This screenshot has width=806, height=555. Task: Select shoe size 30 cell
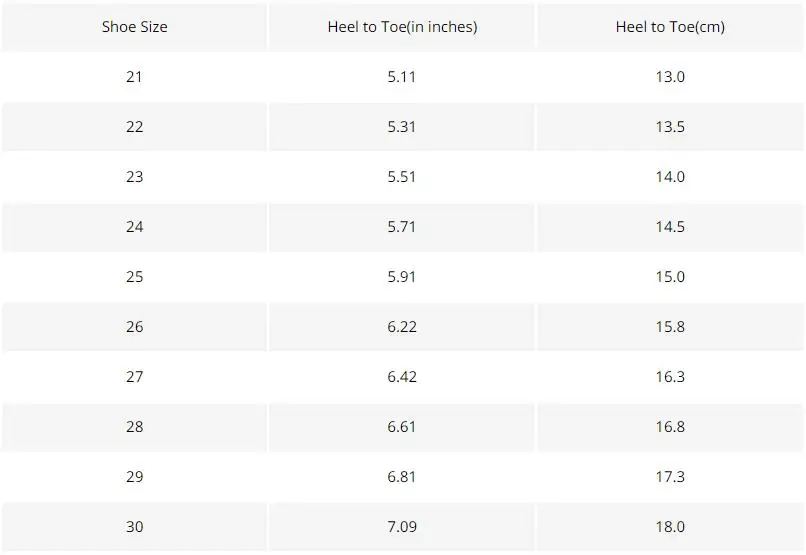coord(134,527)
